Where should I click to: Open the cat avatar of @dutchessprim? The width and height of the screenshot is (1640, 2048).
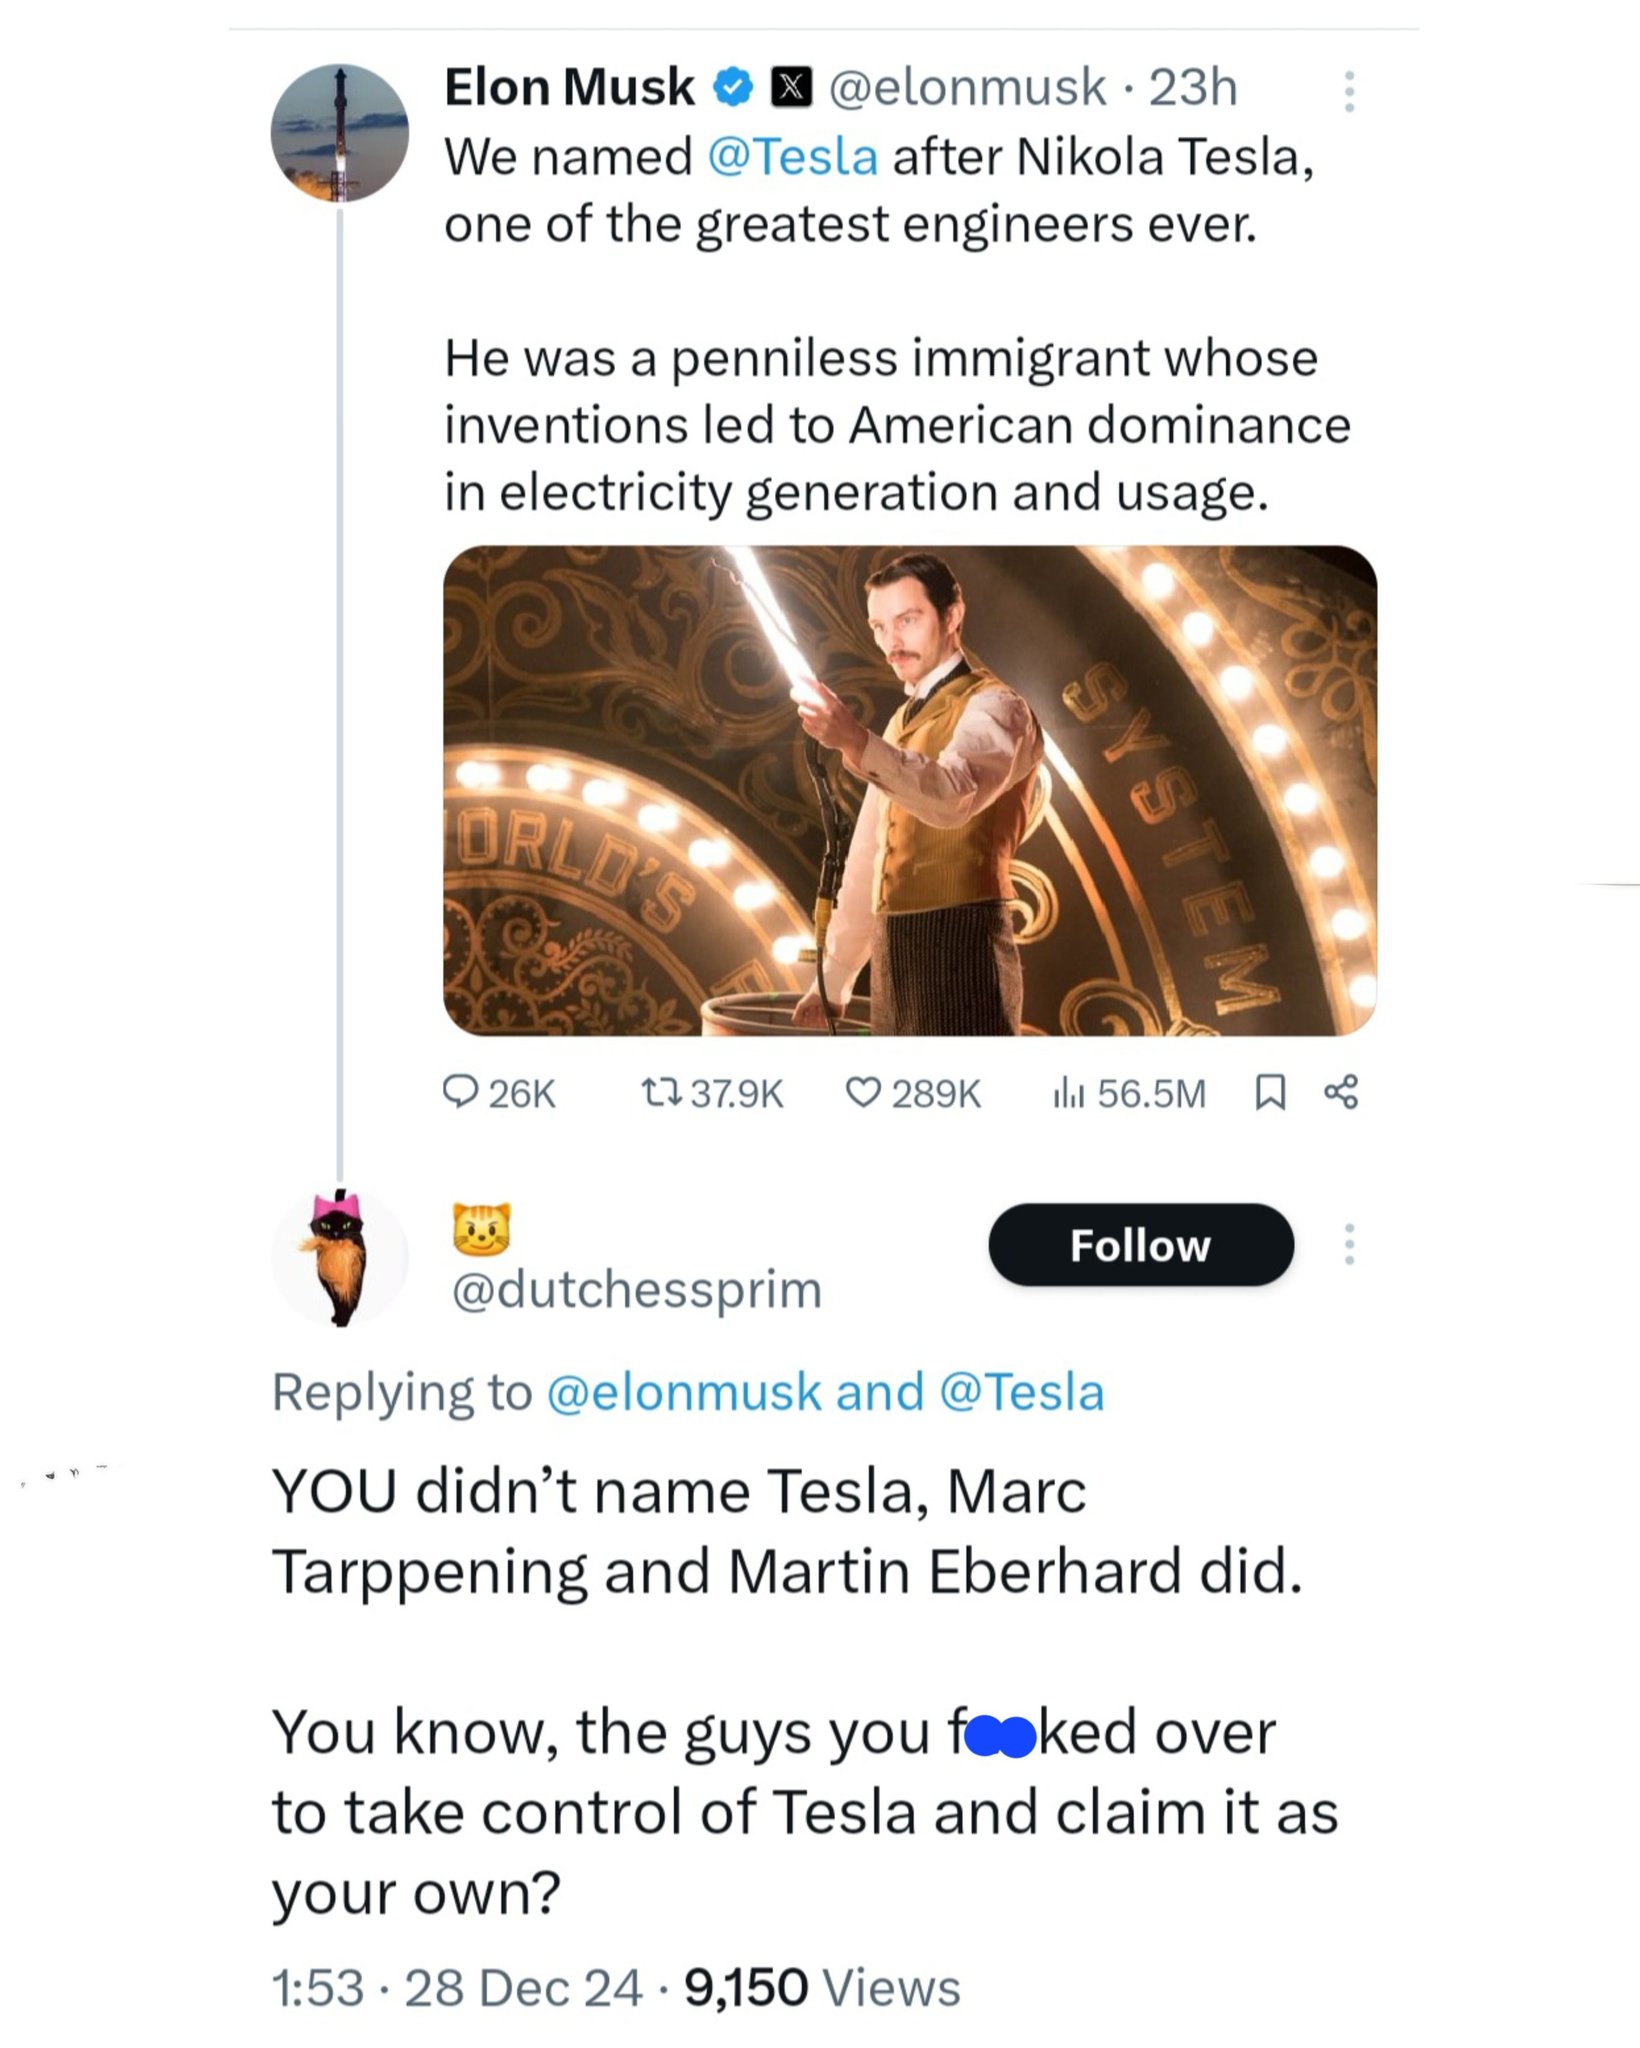[x=340, y=1260]
